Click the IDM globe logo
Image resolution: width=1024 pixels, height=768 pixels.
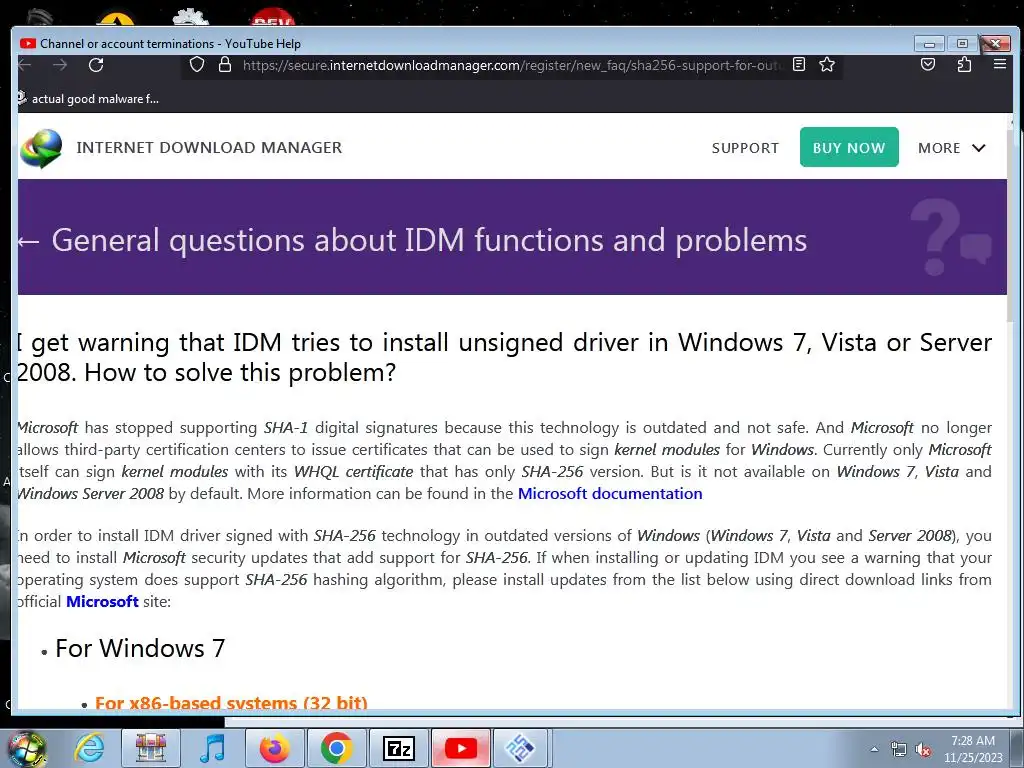[41, 148]
